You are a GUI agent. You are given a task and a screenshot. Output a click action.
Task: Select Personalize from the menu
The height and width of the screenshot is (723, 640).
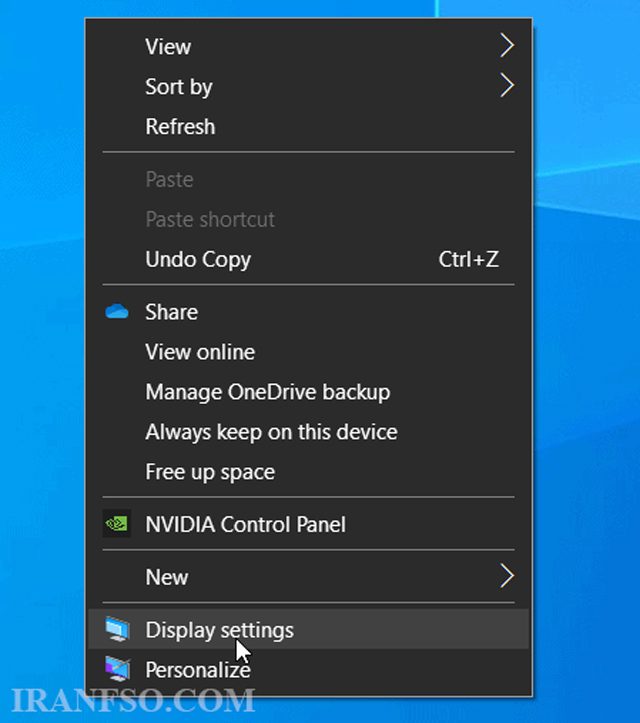[x=308, y=670]
